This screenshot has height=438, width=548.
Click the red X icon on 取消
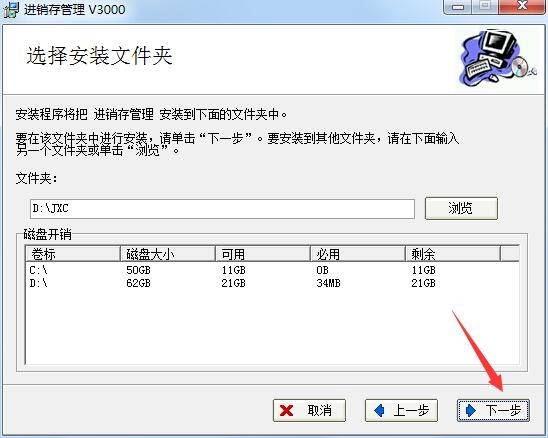click(x=286, y=411)
